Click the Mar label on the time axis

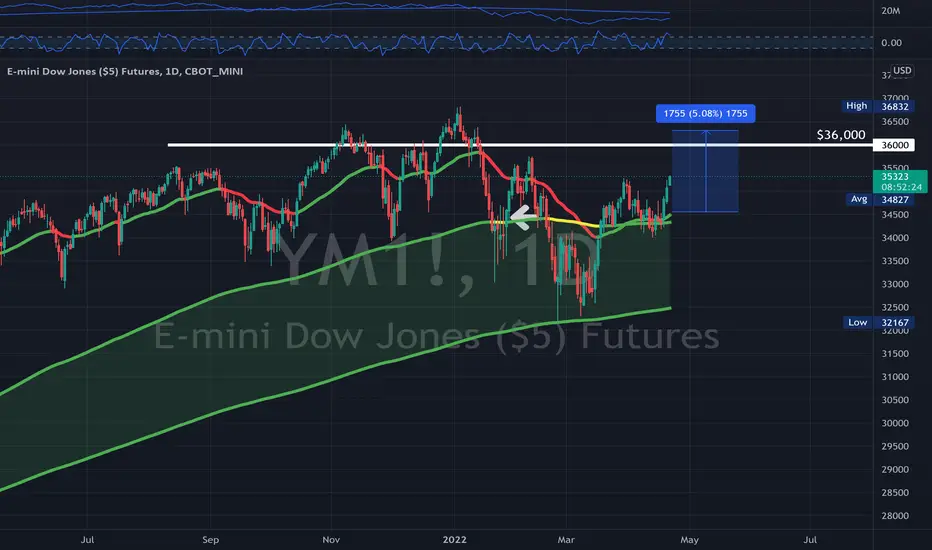pos(566,540)
